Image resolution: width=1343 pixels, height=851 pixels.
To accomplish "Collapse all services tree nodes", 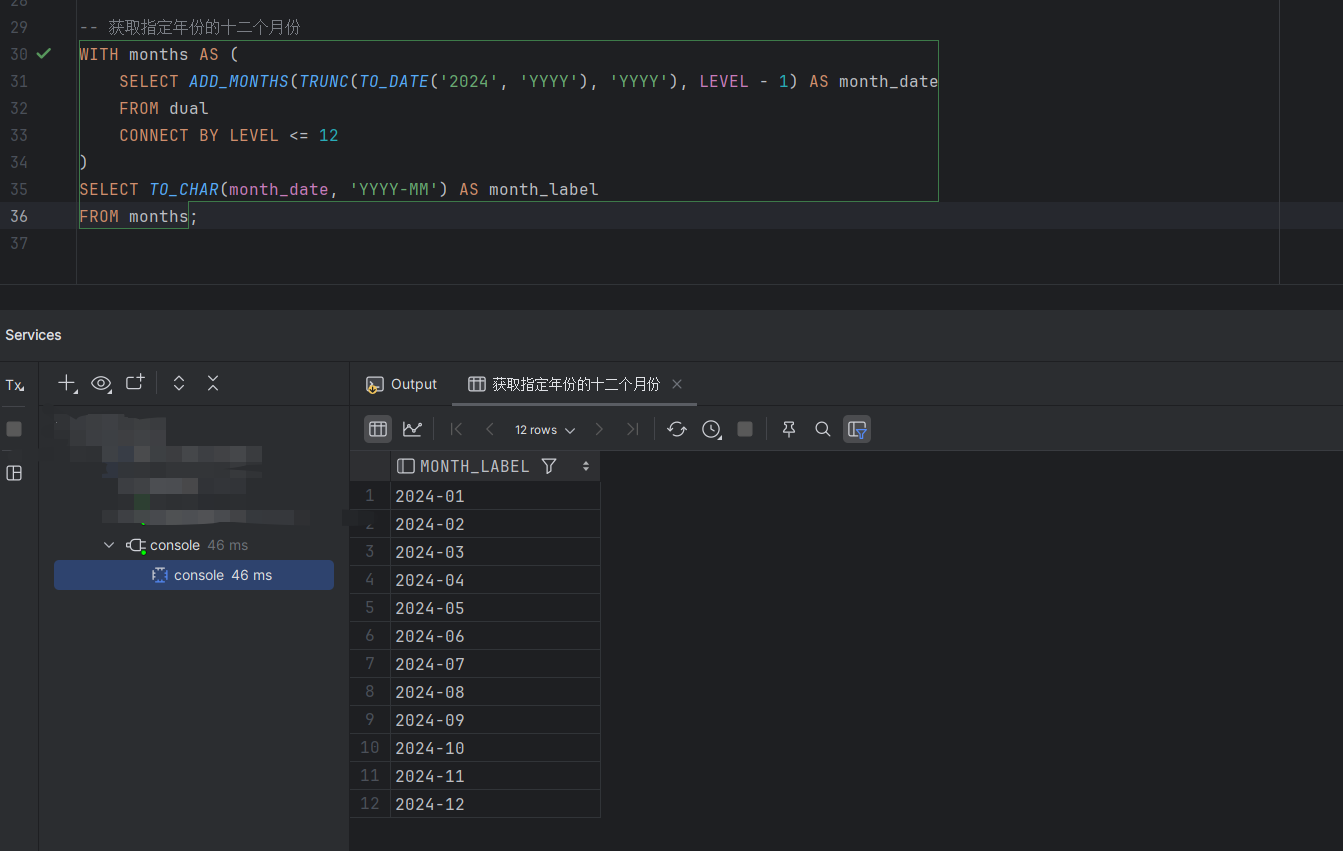I will 213,383.
